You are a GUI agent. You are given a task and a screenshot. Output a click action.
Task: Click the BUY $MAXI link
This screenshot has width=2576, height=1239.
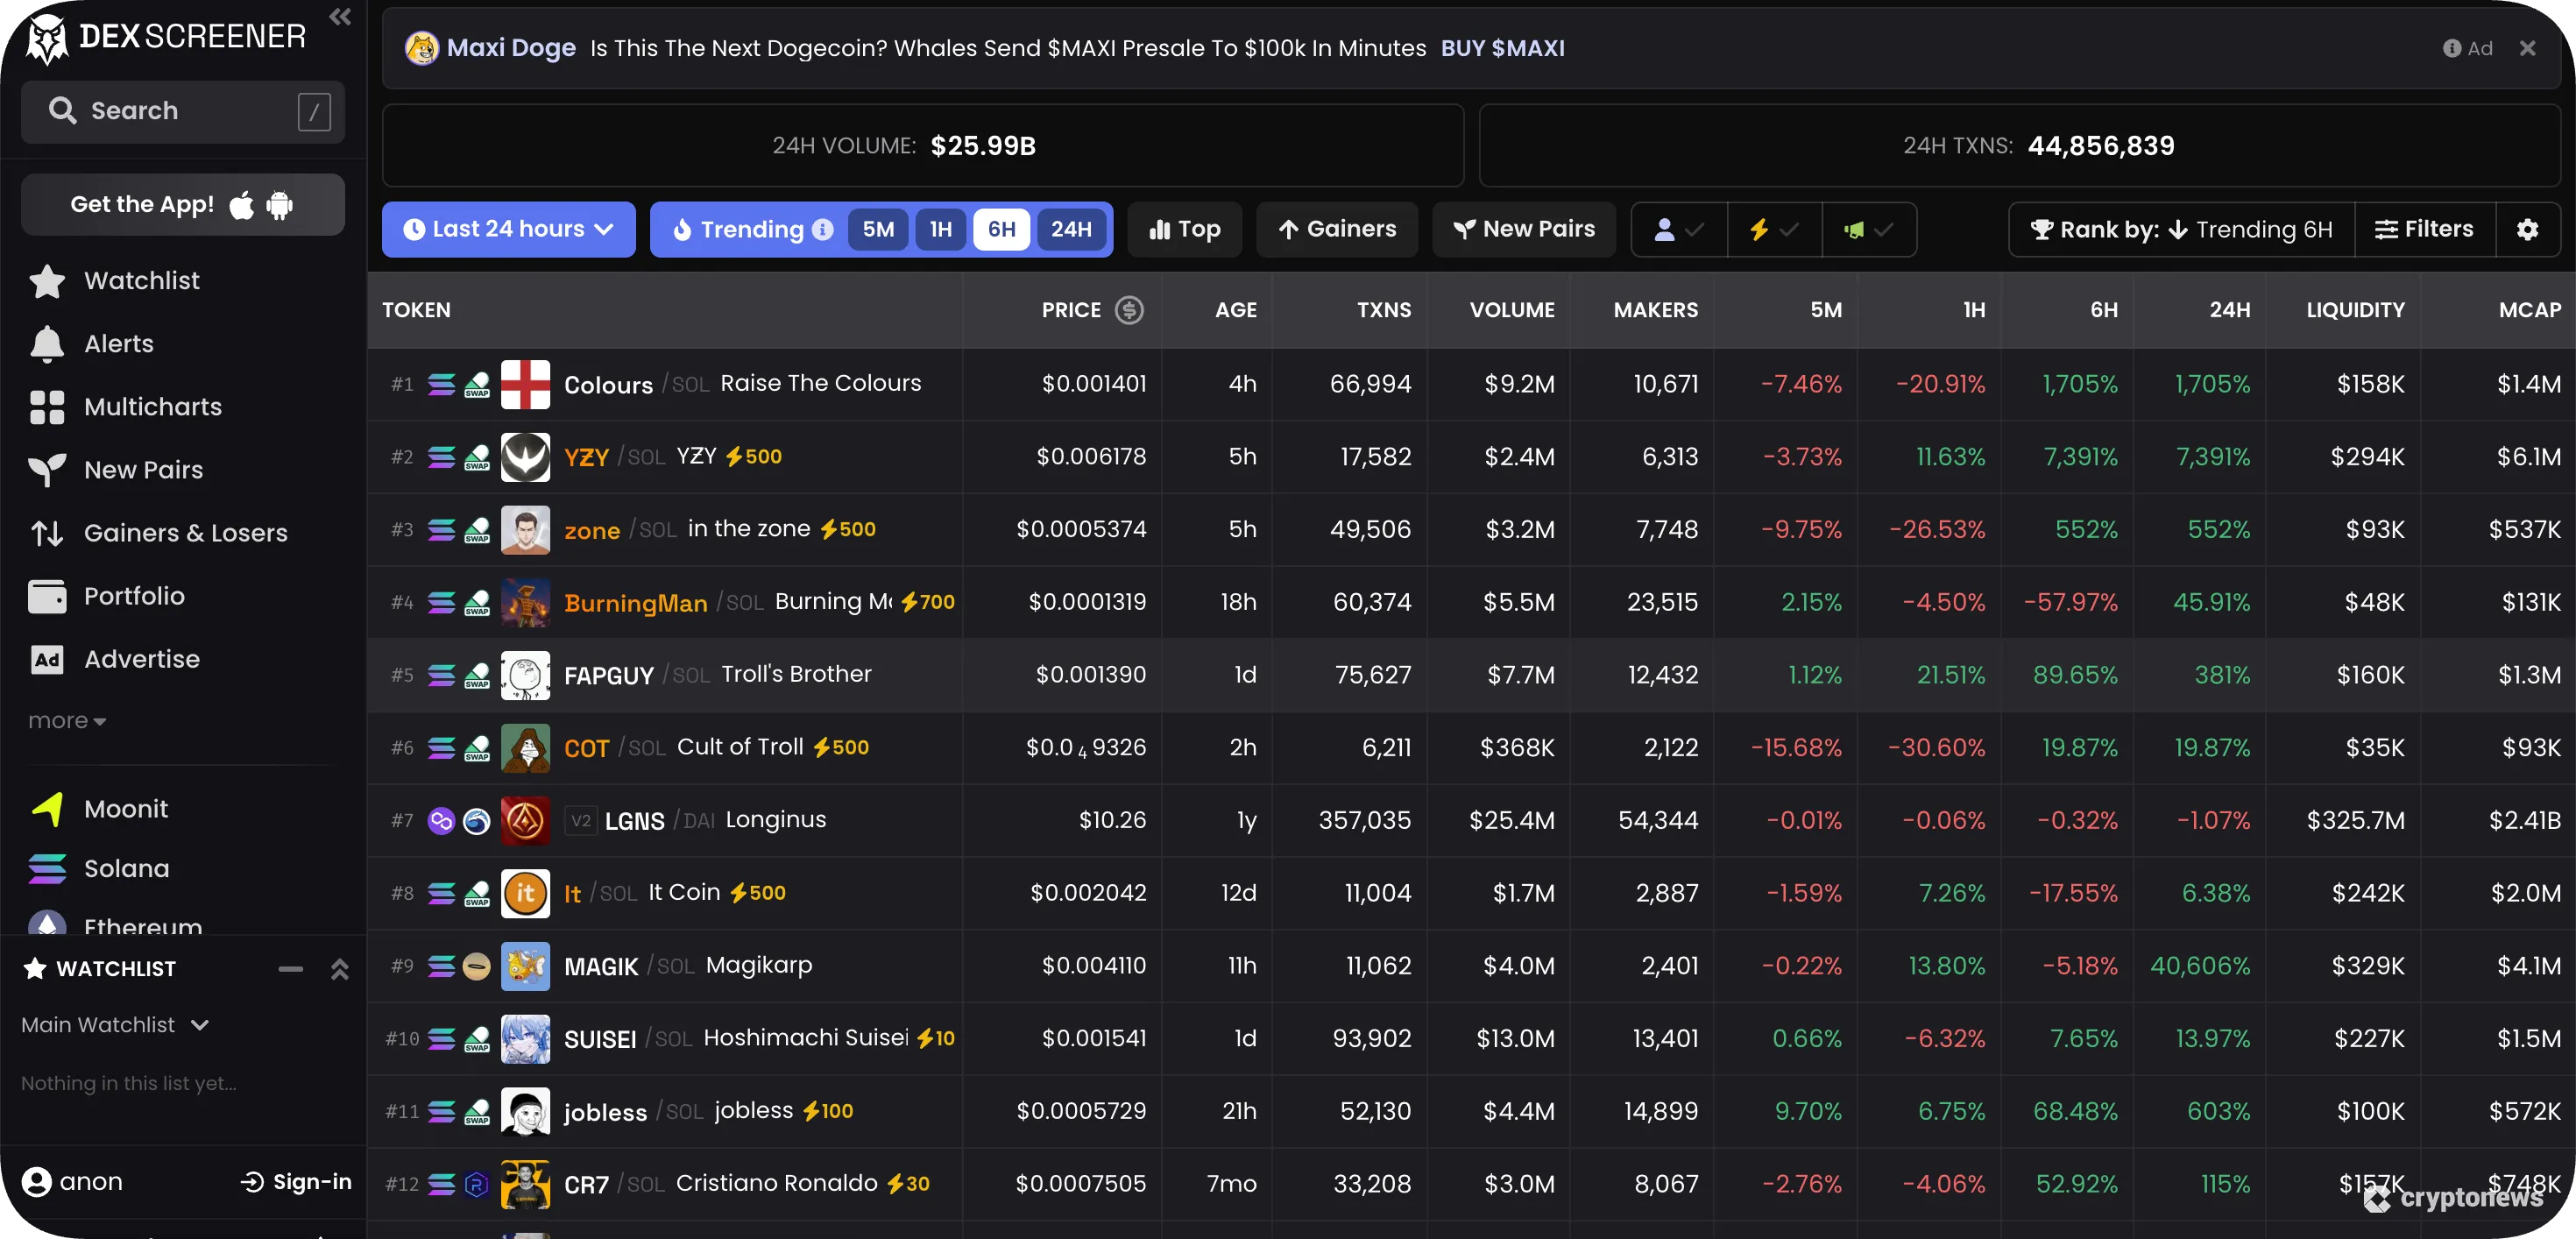1503,47
